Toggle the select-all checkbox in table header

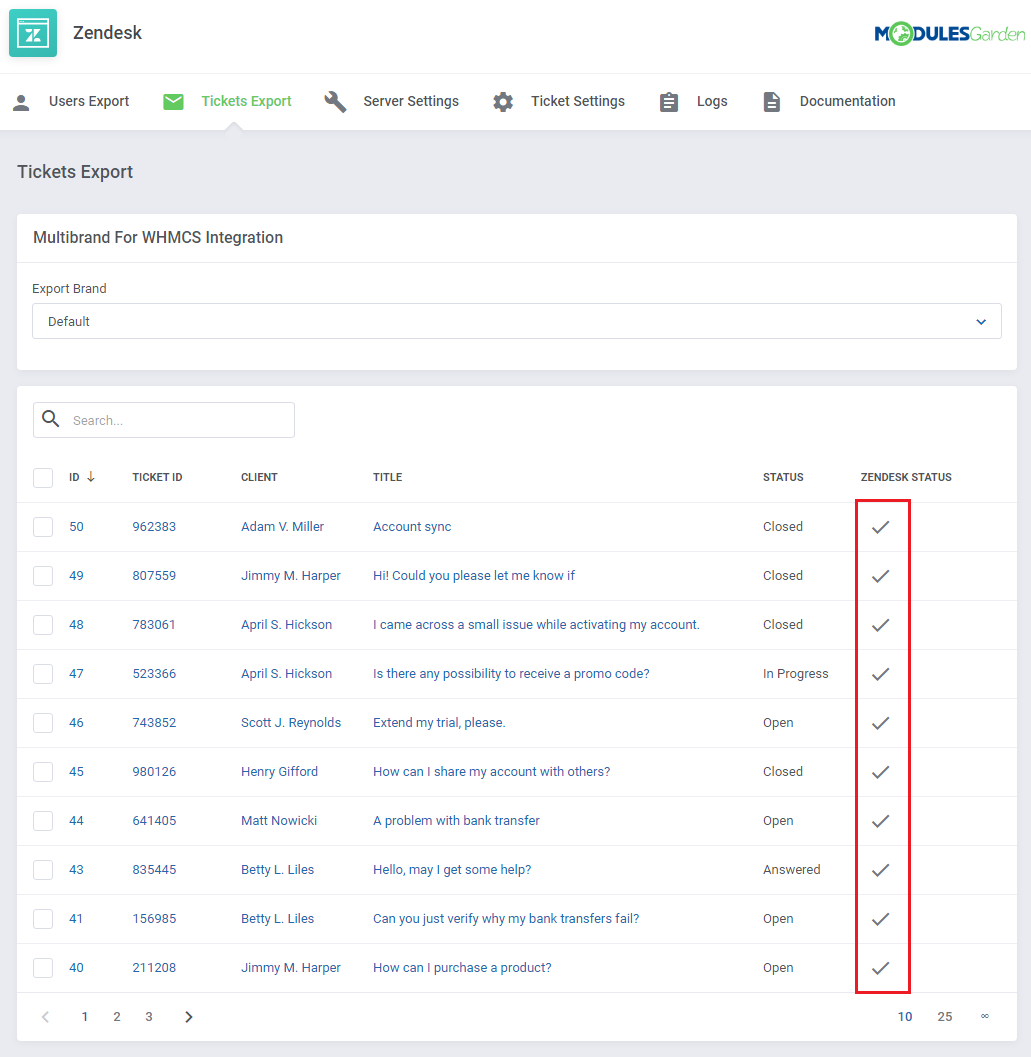pos(43,477)
